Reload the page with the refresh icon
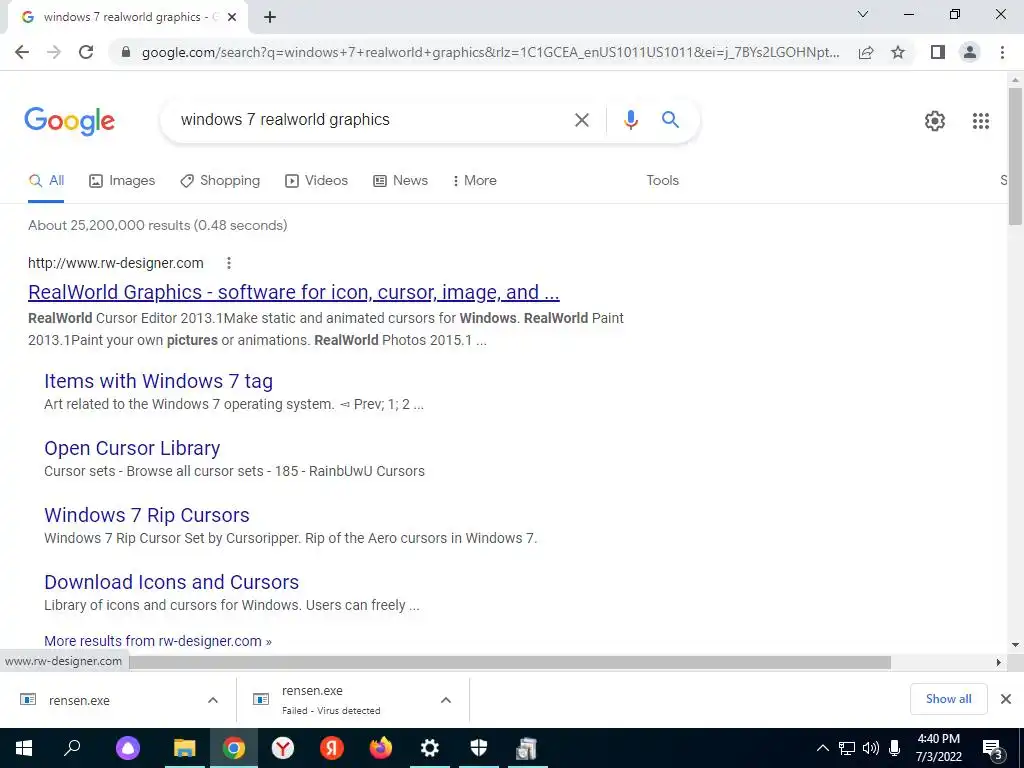 click(86, 52)
